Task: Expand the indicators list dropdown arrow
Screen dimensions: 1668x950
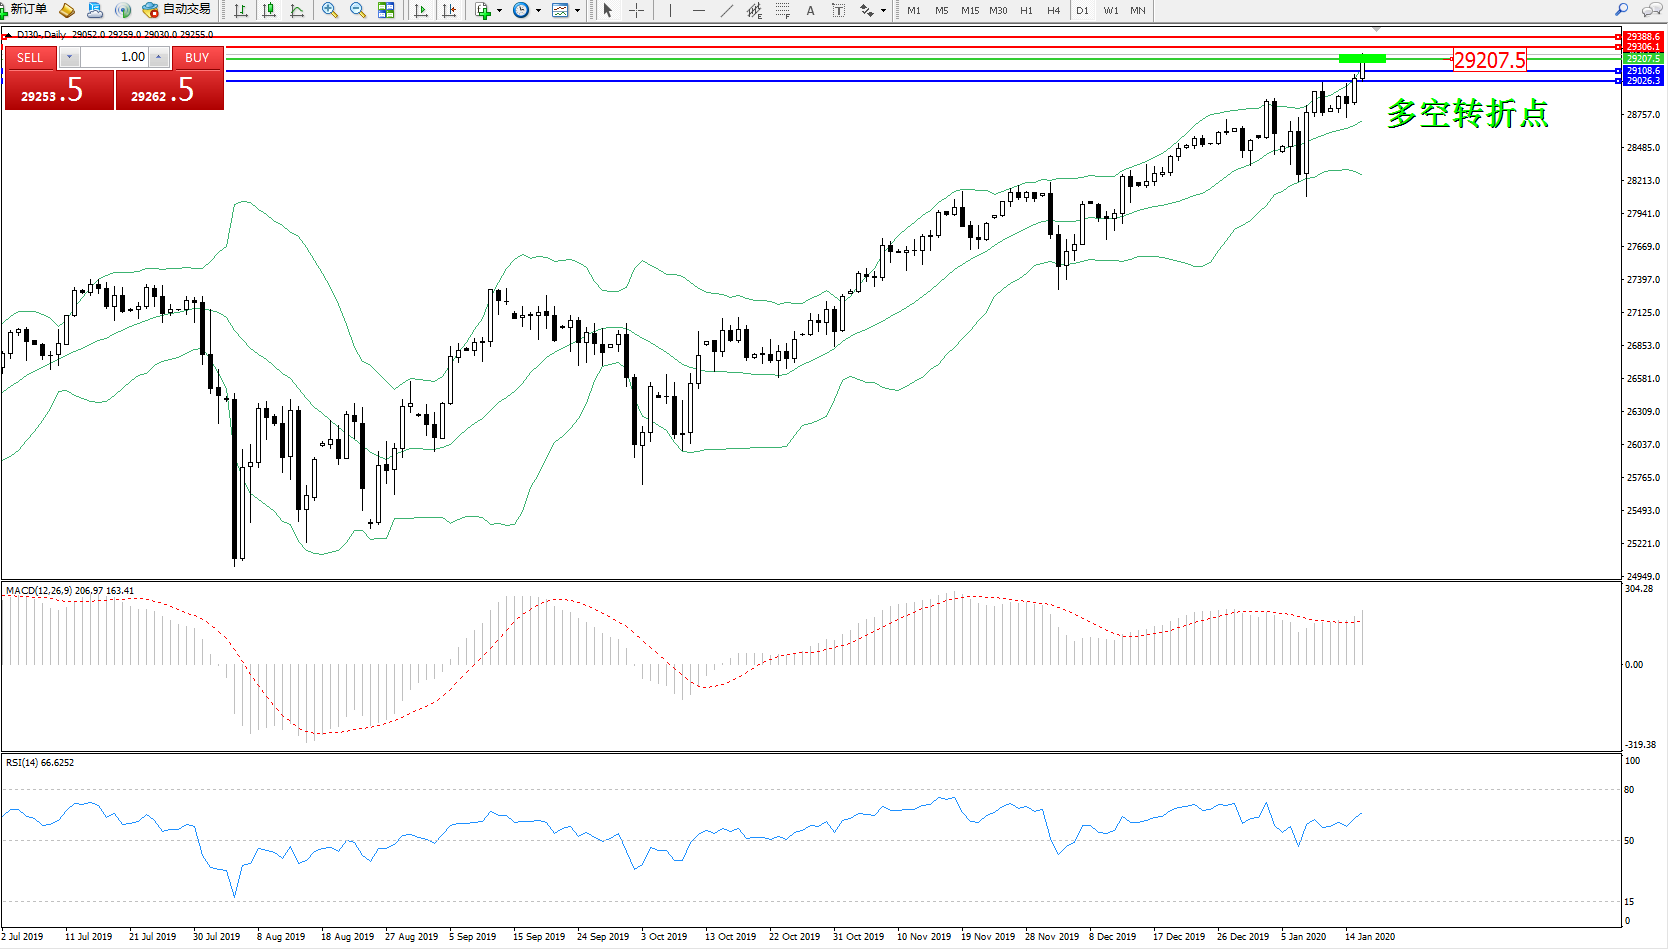Action: (x=499, y=11)
